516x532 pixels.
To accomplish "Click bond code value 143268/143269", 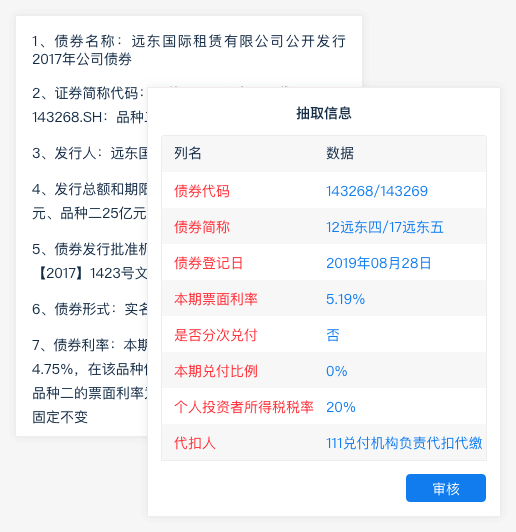I will coord(377,191).
